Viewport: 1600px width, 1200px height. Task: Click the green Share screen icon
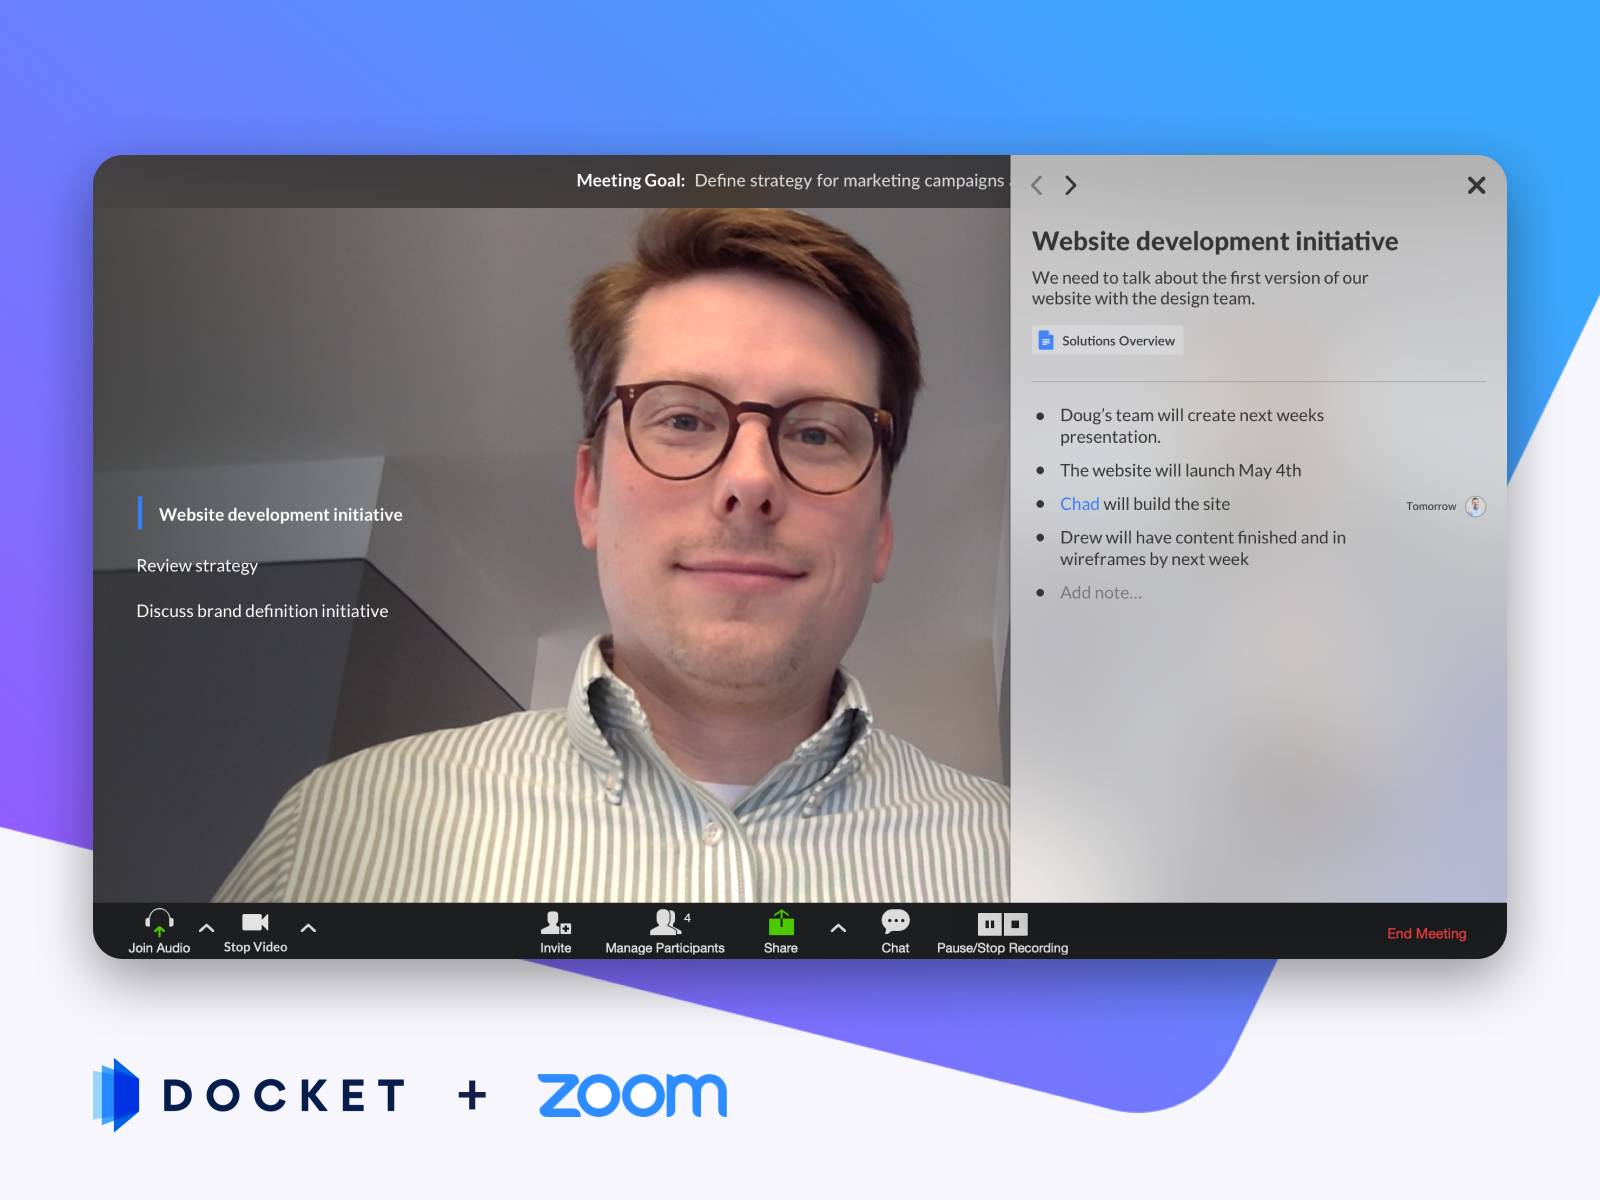pos(780,924)
